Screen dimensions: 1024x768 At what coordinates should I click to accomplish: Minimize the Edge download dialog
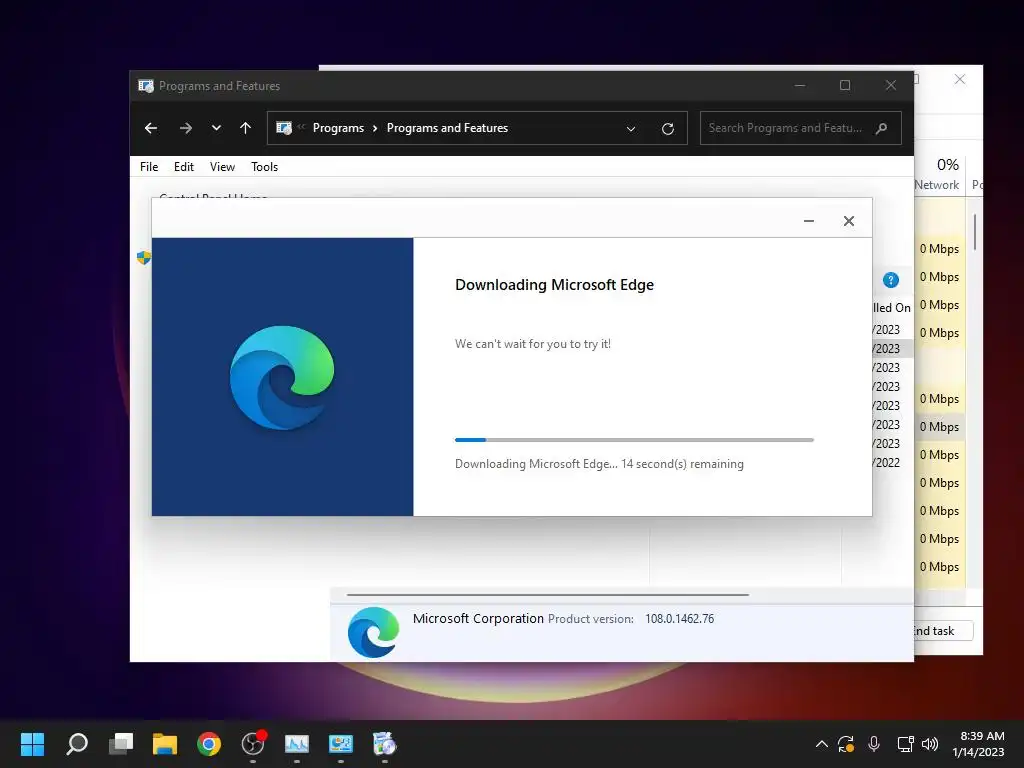[x=808, y=221]
